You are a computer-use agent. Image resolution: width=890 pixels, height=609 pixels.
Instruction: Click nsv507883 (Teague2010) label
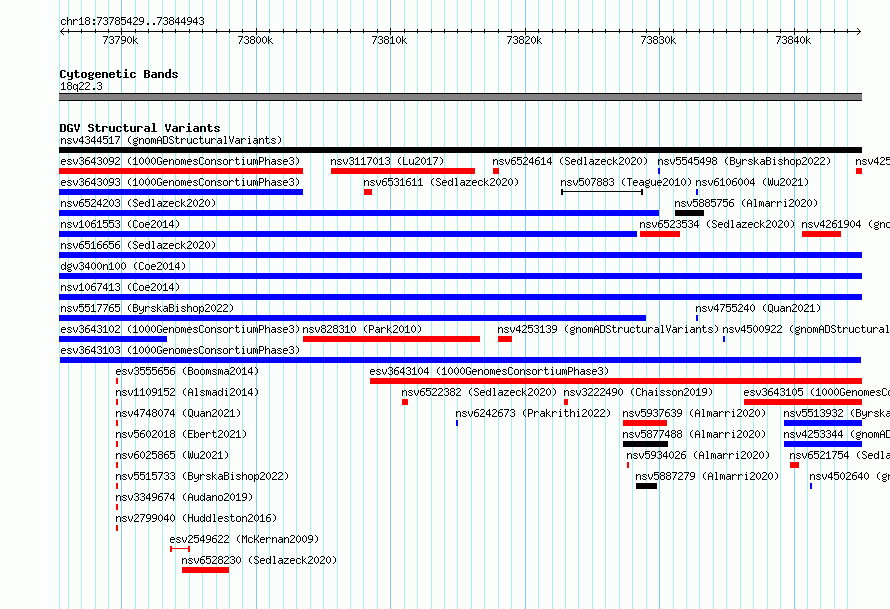(x=626, y=182)
